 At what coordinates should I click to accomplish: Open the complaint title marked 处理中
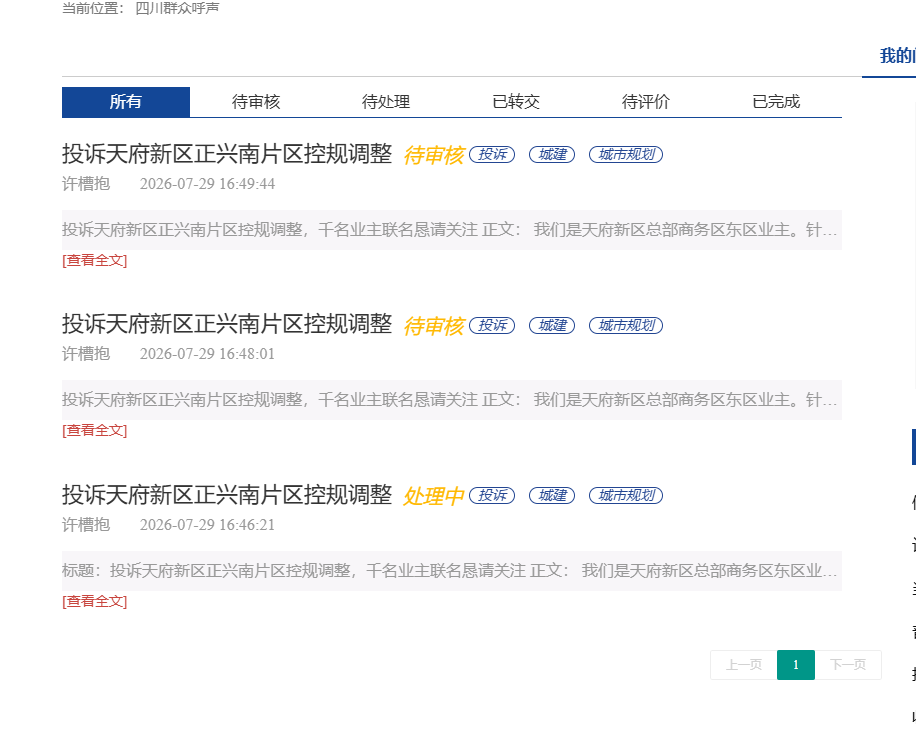pos(227,495)
